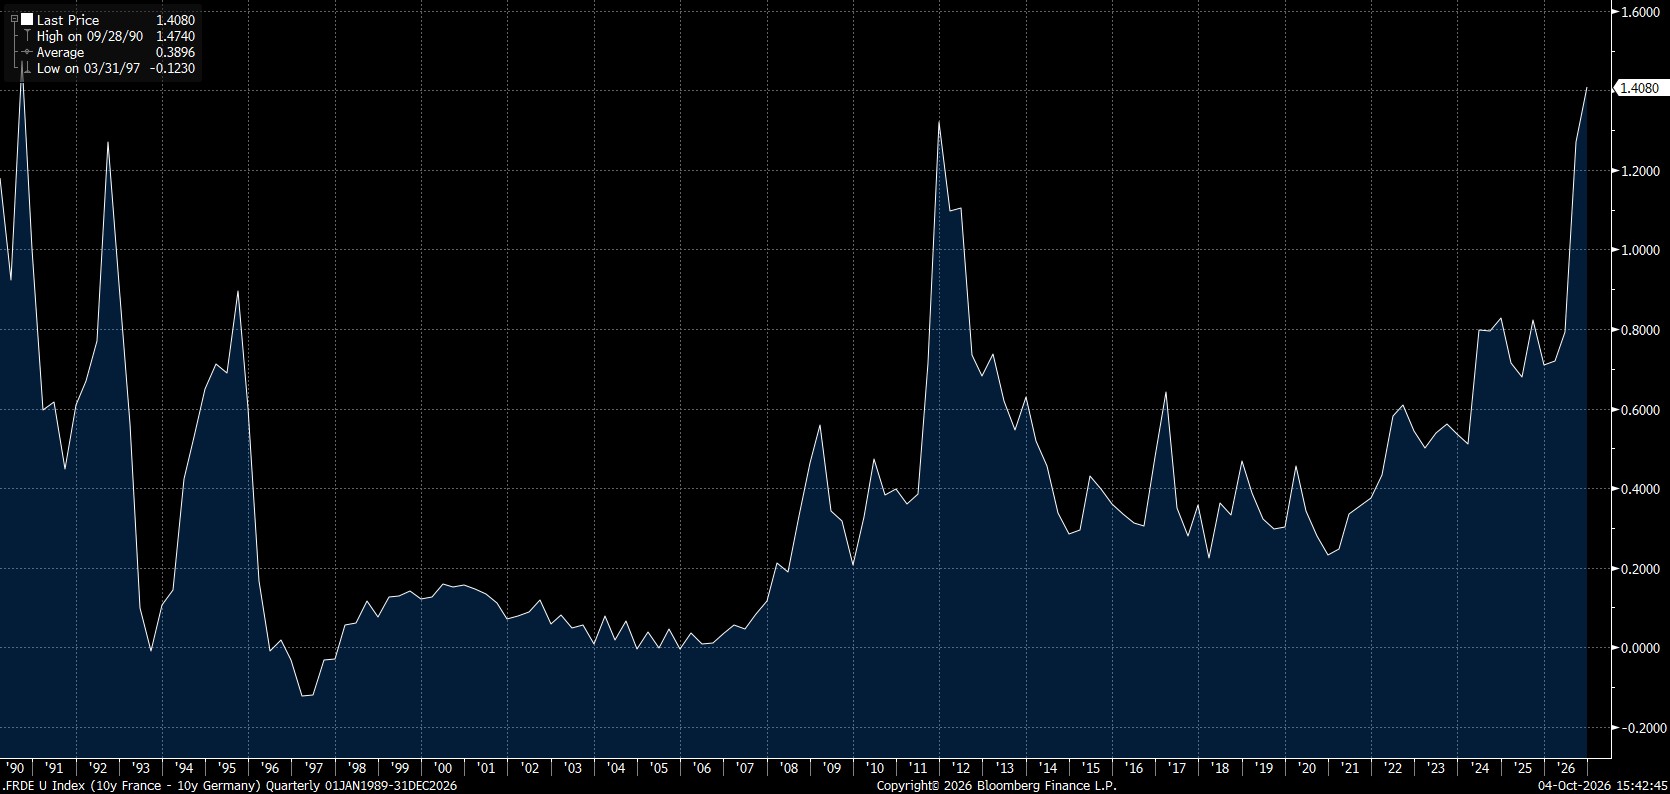The width and height of the screenshot is (1670, 794).
Task: Click the 0.0000 y-axis label
Action: pyautogui.click(x=1640, y=648)
